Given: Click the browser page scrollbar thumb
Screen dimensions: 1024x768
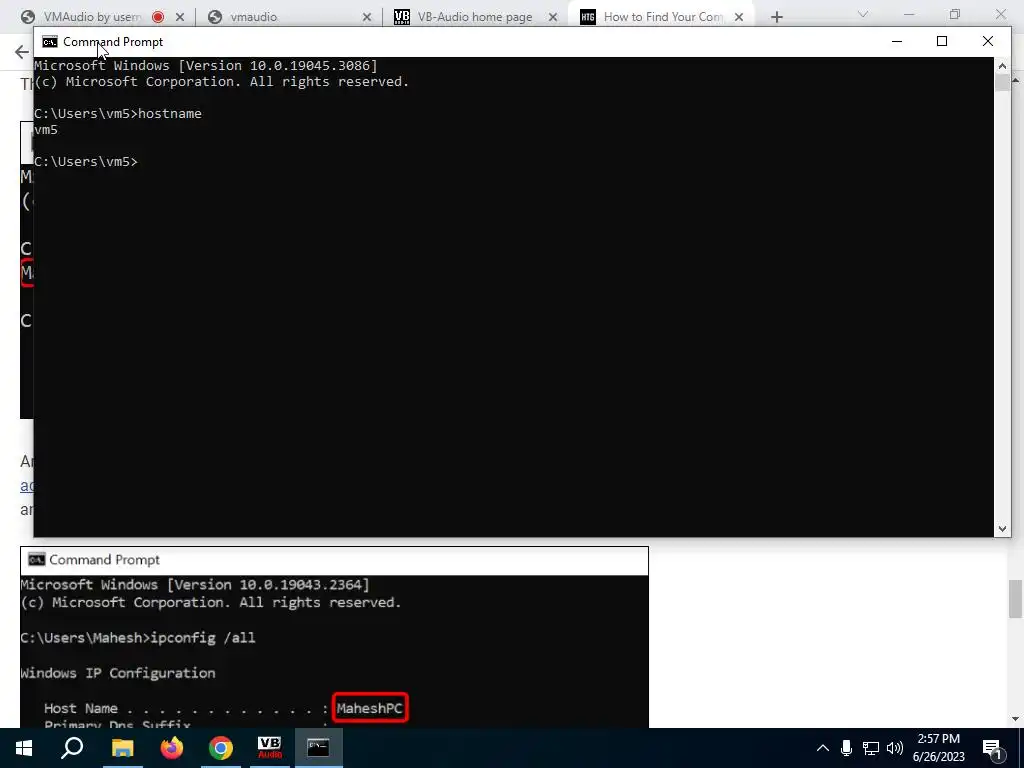Looking at the screenshot, I should pos(1015,598).
